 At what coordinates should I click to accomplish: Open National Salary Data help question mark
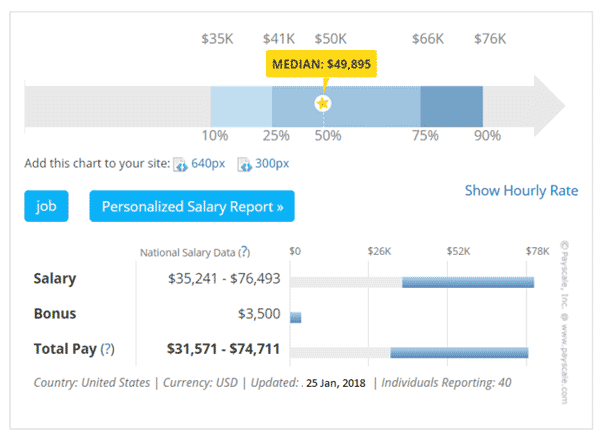point(245,252)
